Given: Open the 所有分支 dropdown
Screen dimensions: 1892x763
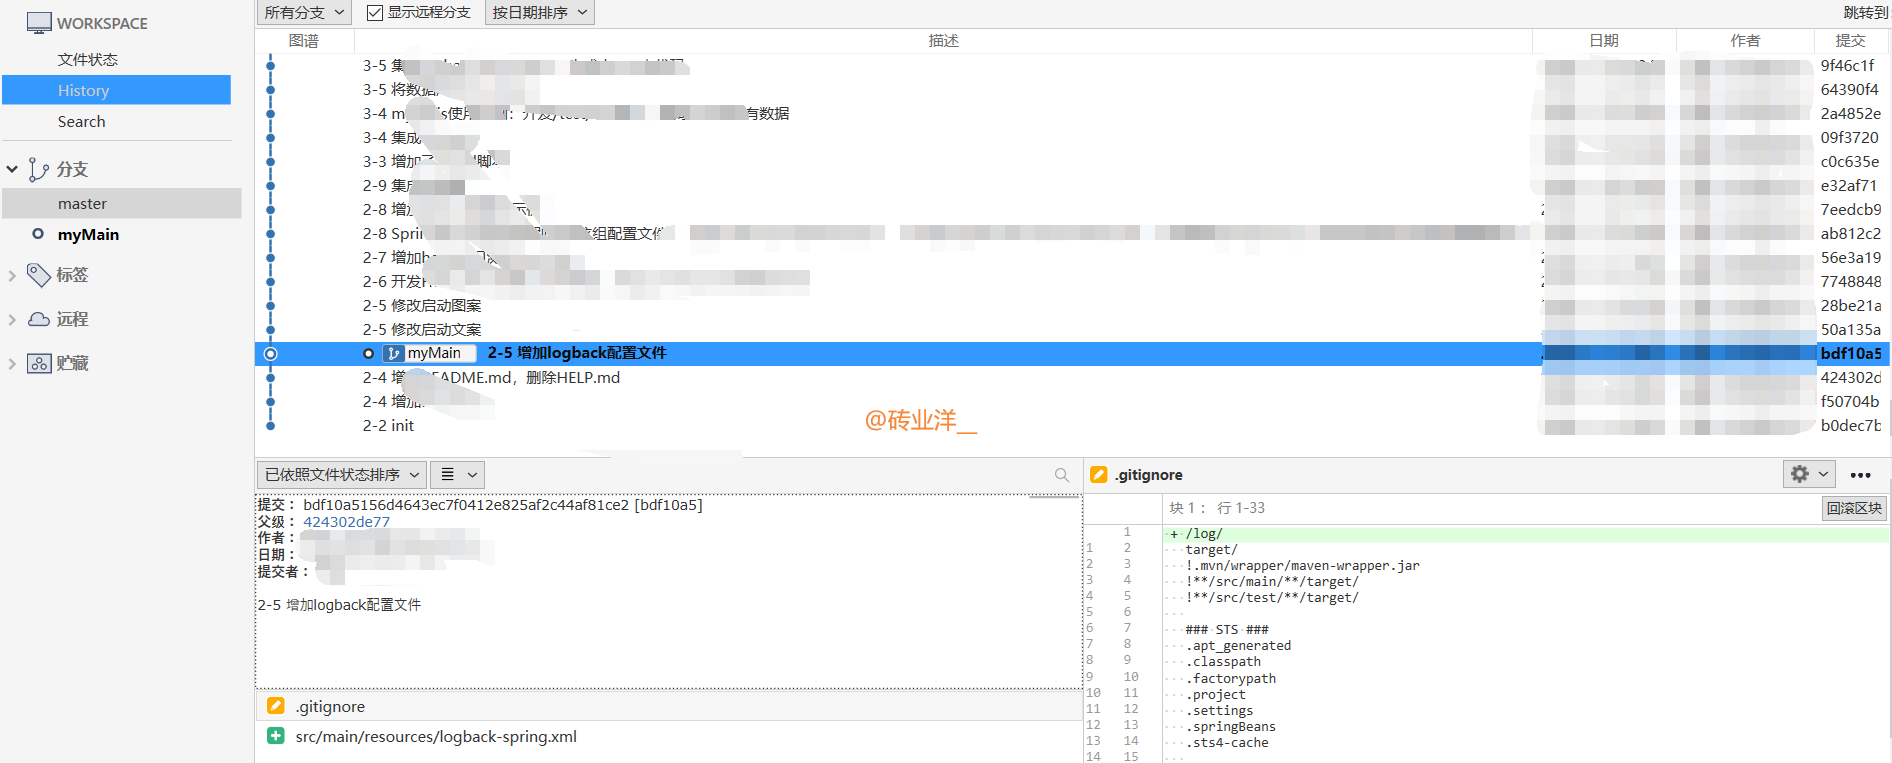Looking at the screenshot, I should pyautogui.click(x=304, y=12).
